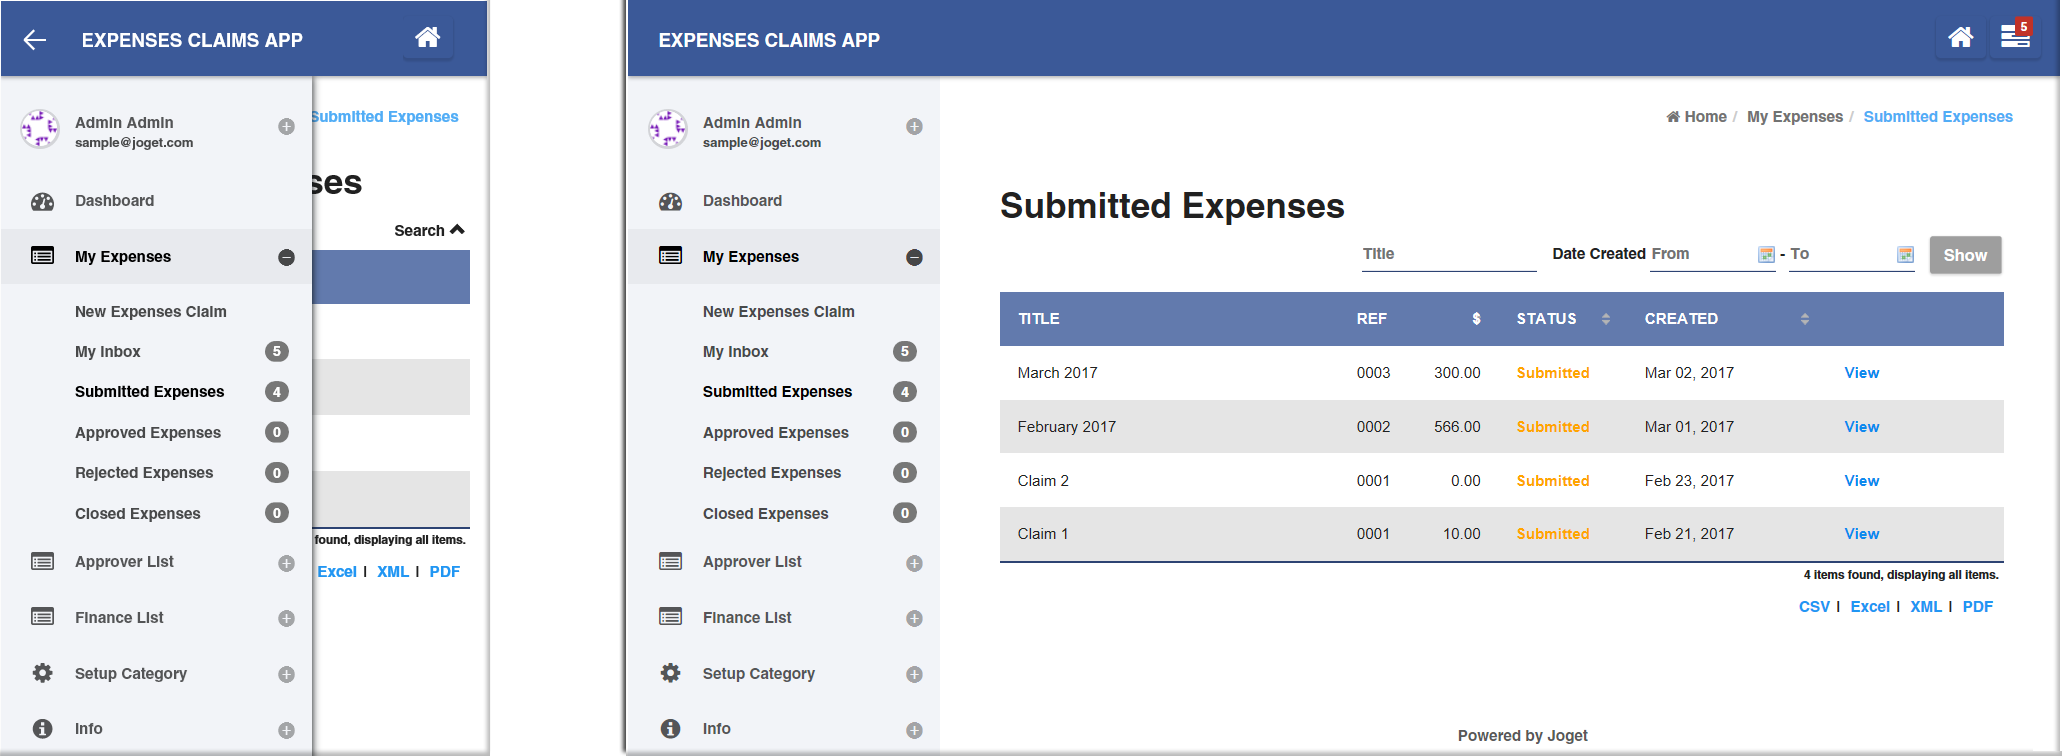The height and width of the screenshot is (756, 2063).
Task: Open the Date Created From calendar picker
Action: click(x=1766, y=255)
